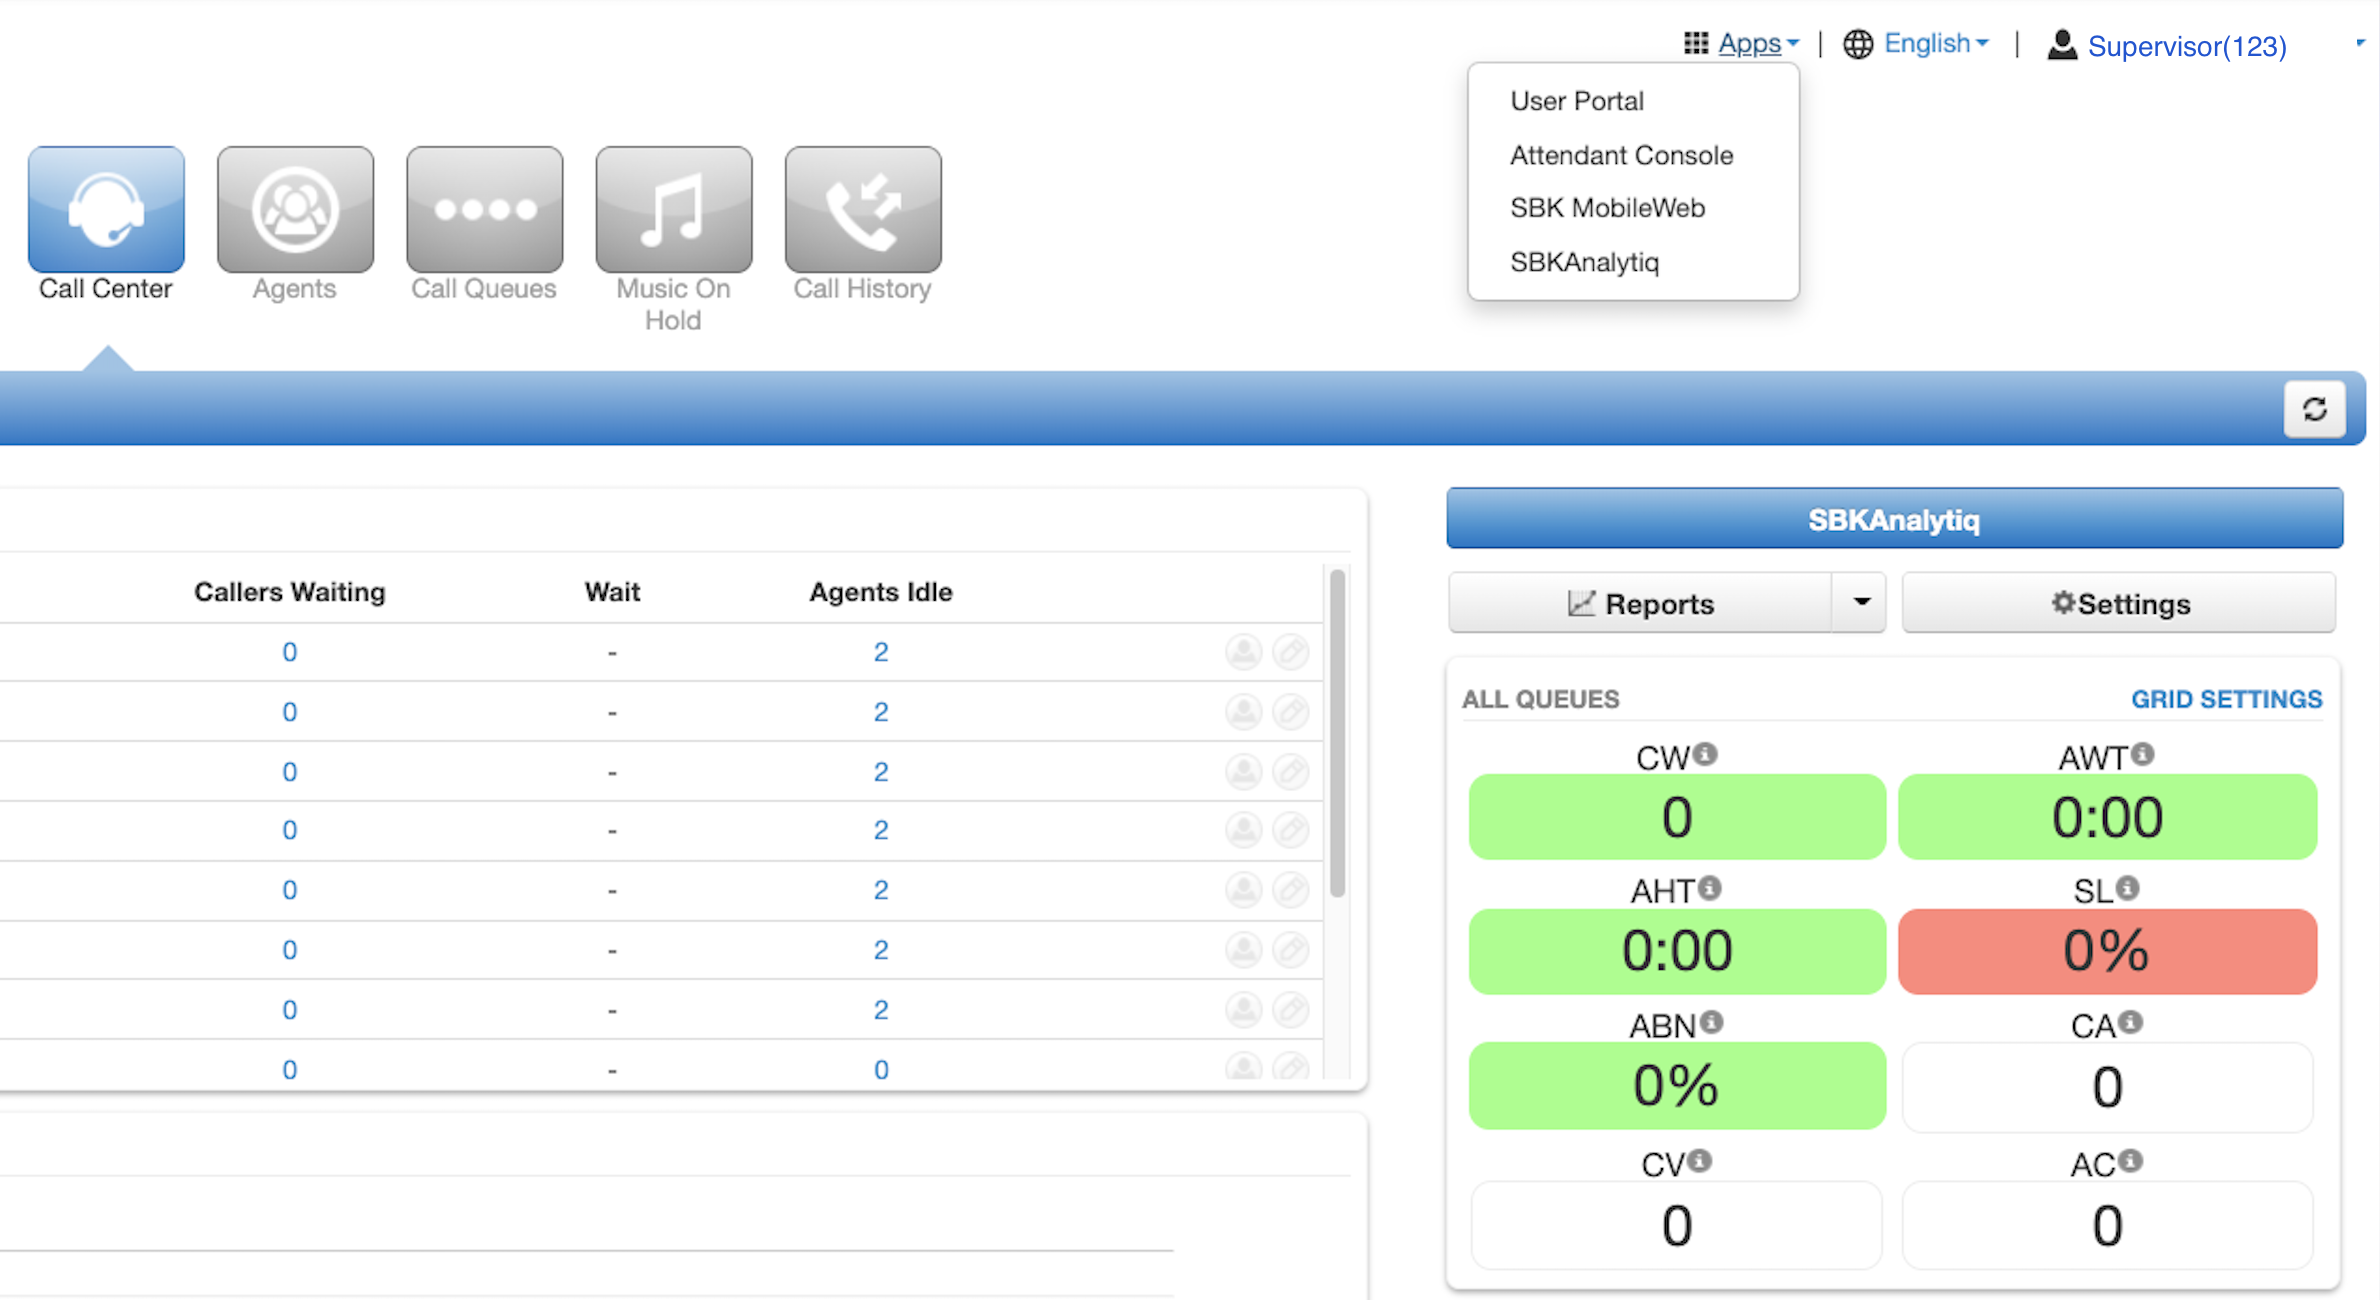Show info for the SL metric
Image resolution: width=2380 pixels, height=1300 pixels.
[2128, 888]
